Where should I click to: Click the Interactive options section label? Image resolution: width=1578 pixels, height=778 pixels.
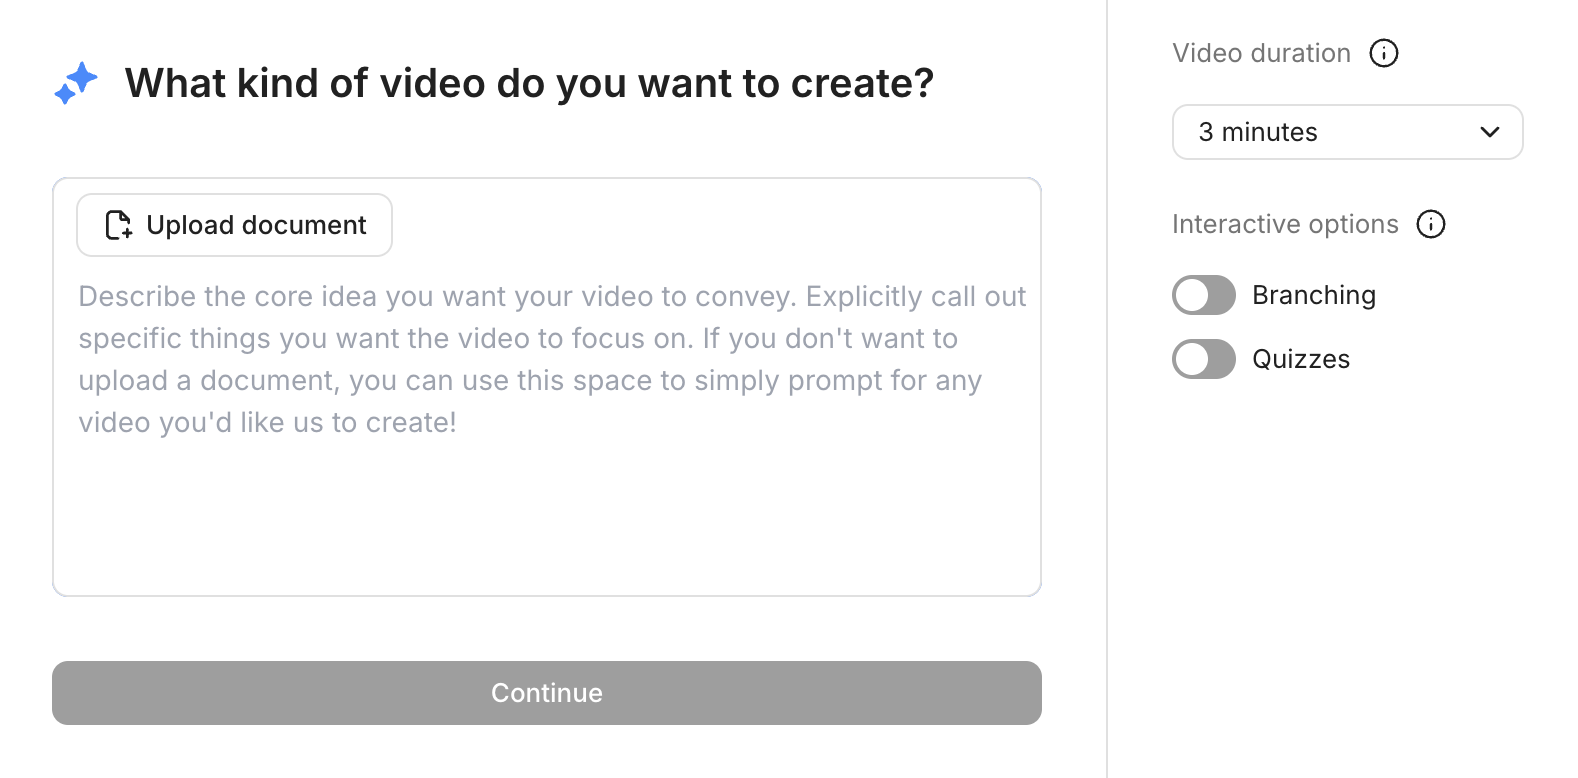point(1285,224)
